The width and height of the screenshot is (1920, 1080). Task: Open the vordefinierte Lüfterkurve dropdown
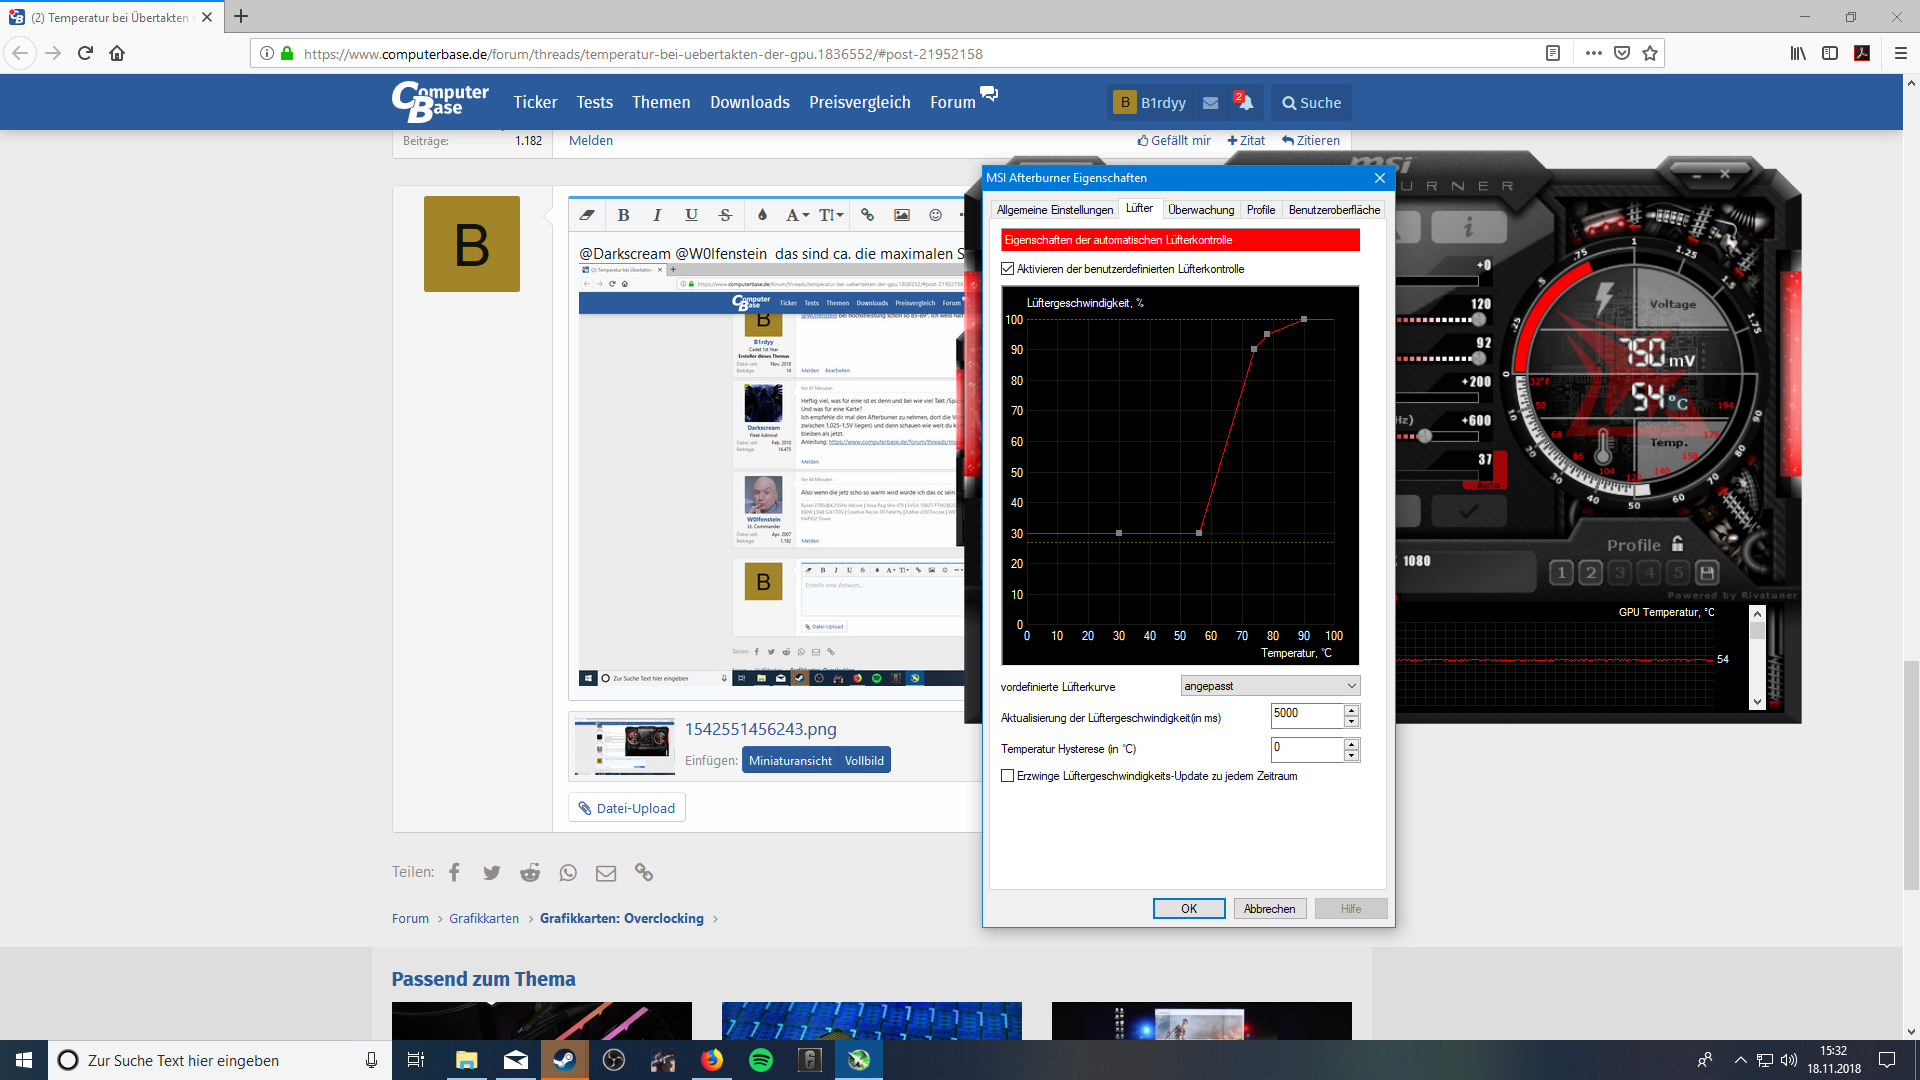click(x=1270, y=686)
